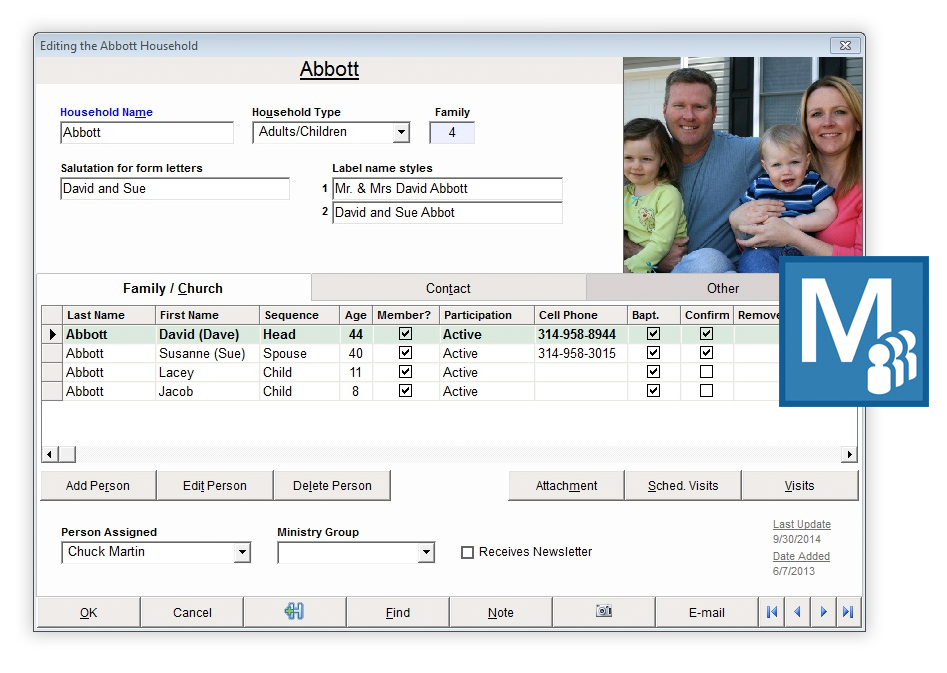Switch to the Contact tab
This screenshot has height=673, width=947.
[x=448, y=288]
